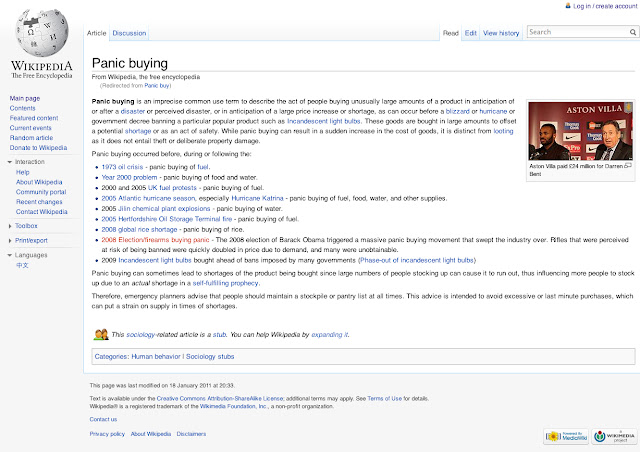
Task: Open Contents in the sidebar
Action: pyautogui.click(x=22, y=108)
